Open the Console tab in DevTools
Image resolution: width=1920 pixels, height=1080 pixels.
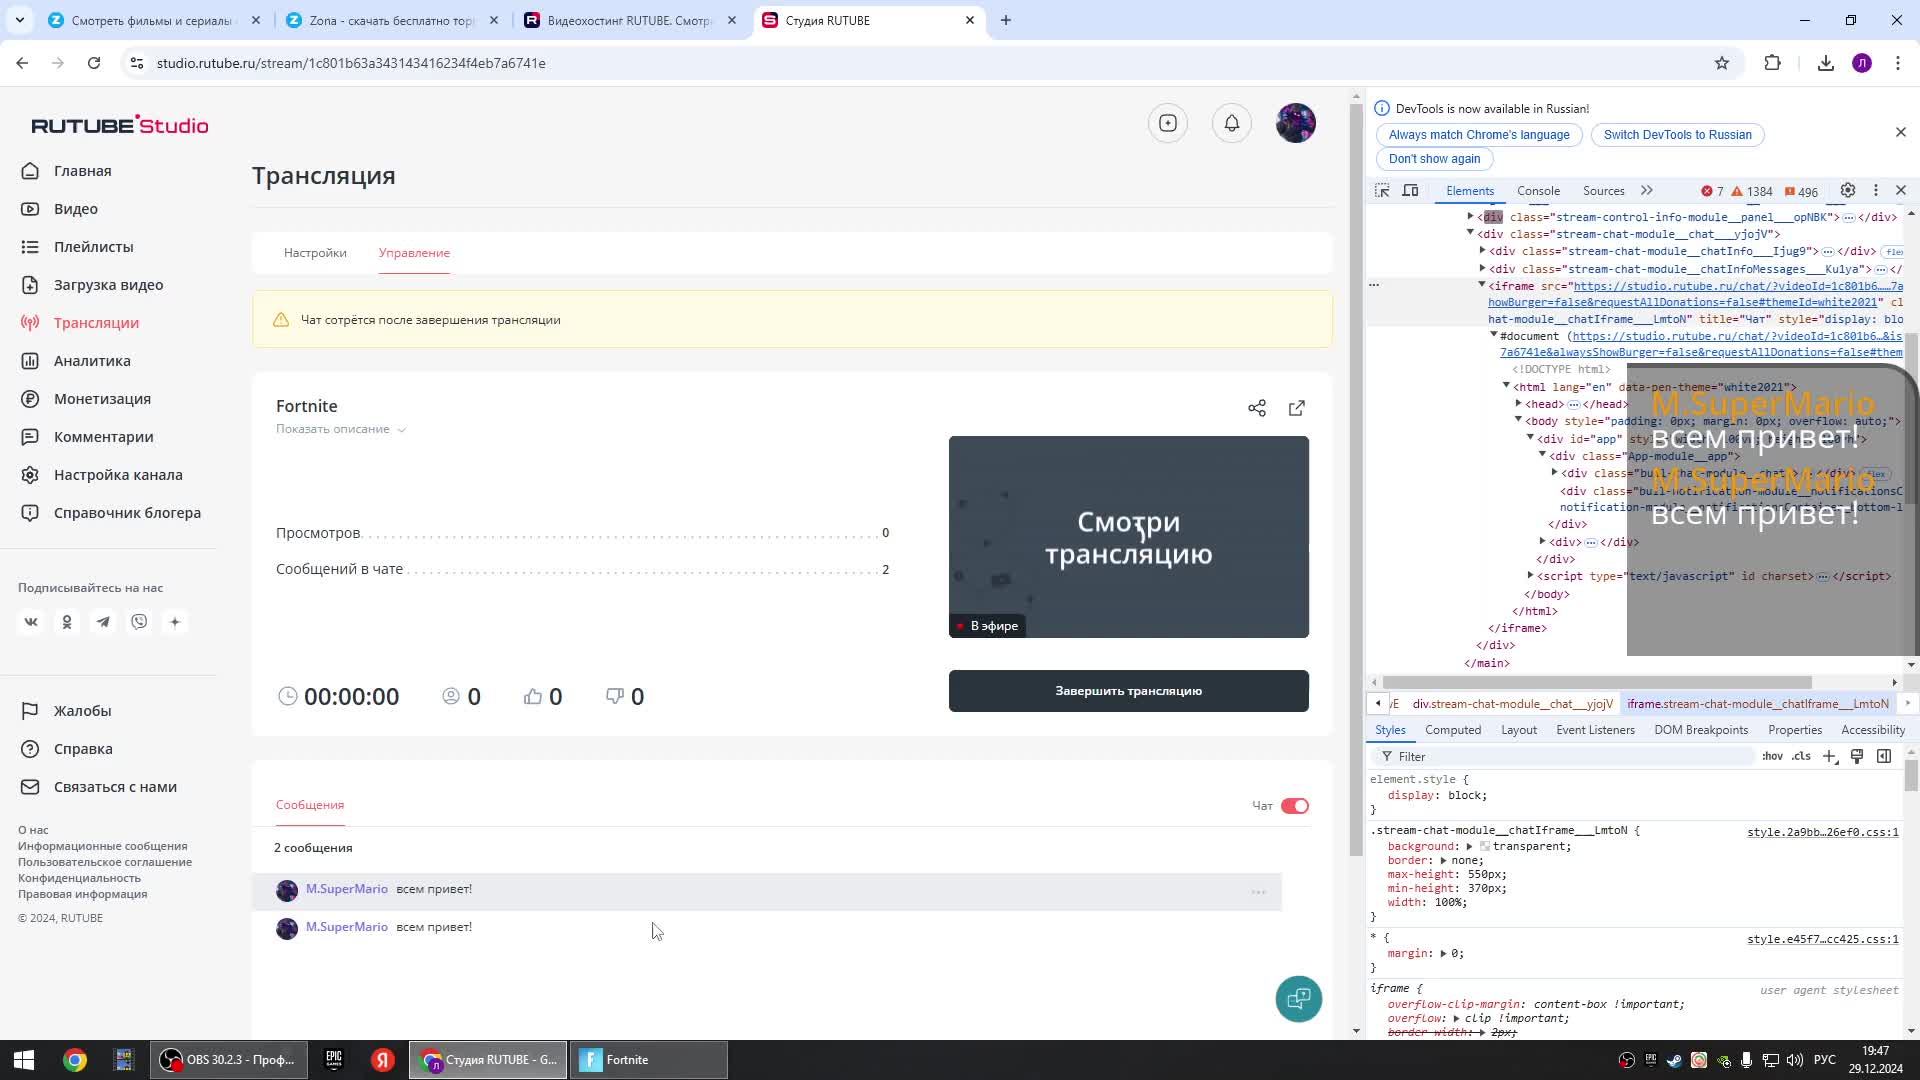click(x=1537, y=191)
